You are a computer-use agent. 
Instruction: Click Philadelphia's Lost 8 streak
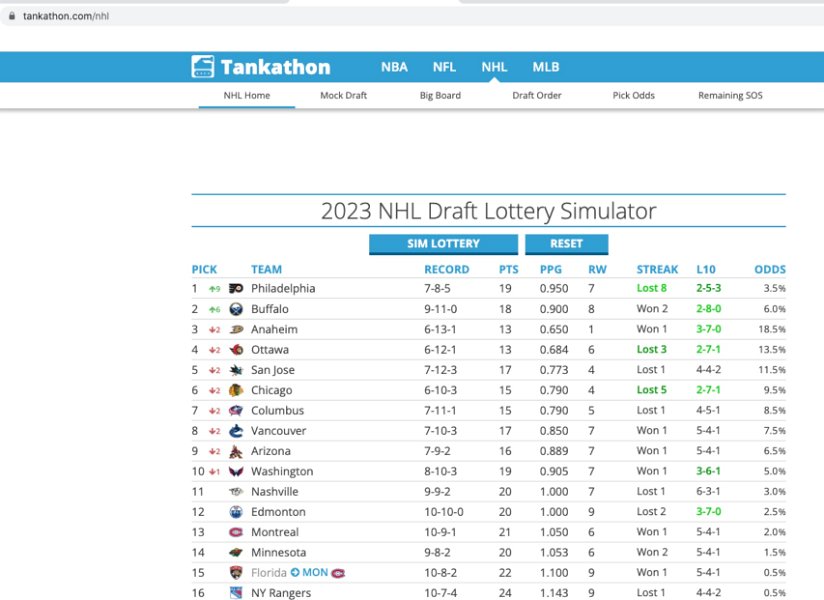[651, 288]
